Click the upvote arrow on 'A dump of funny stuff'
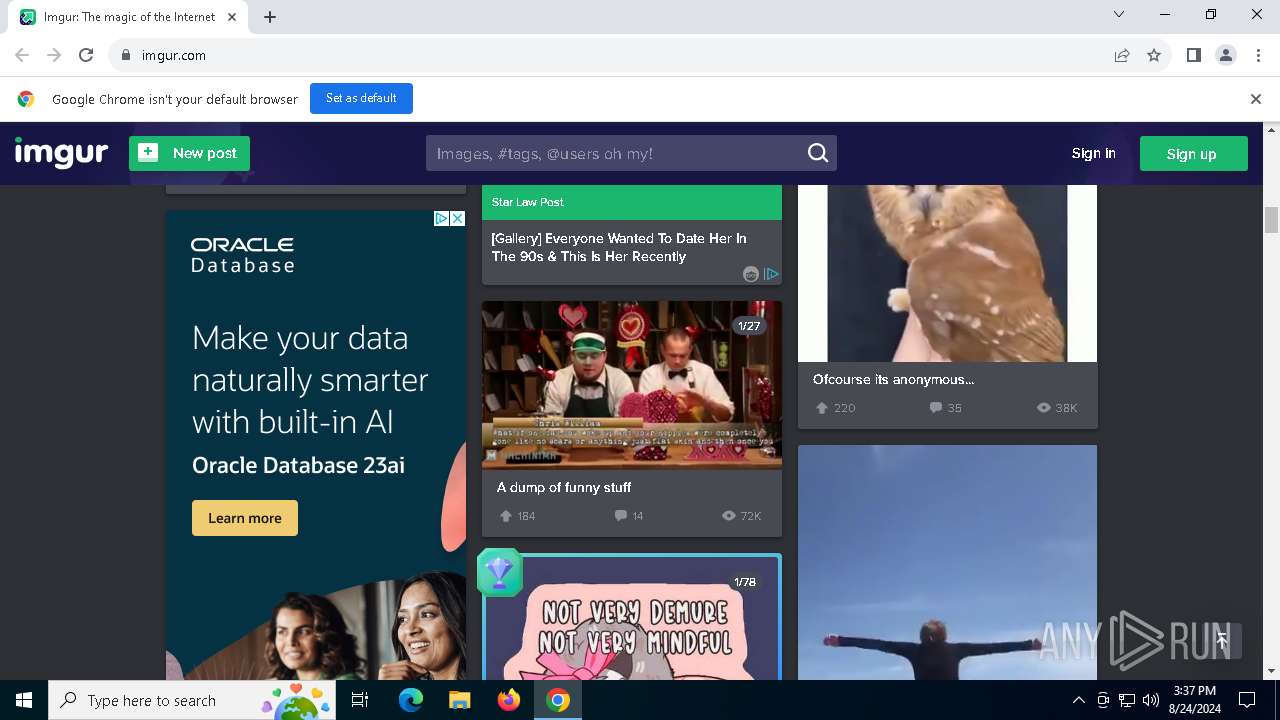The height and width of the screenshot is (720, 1280). click(x=506, y=516)
